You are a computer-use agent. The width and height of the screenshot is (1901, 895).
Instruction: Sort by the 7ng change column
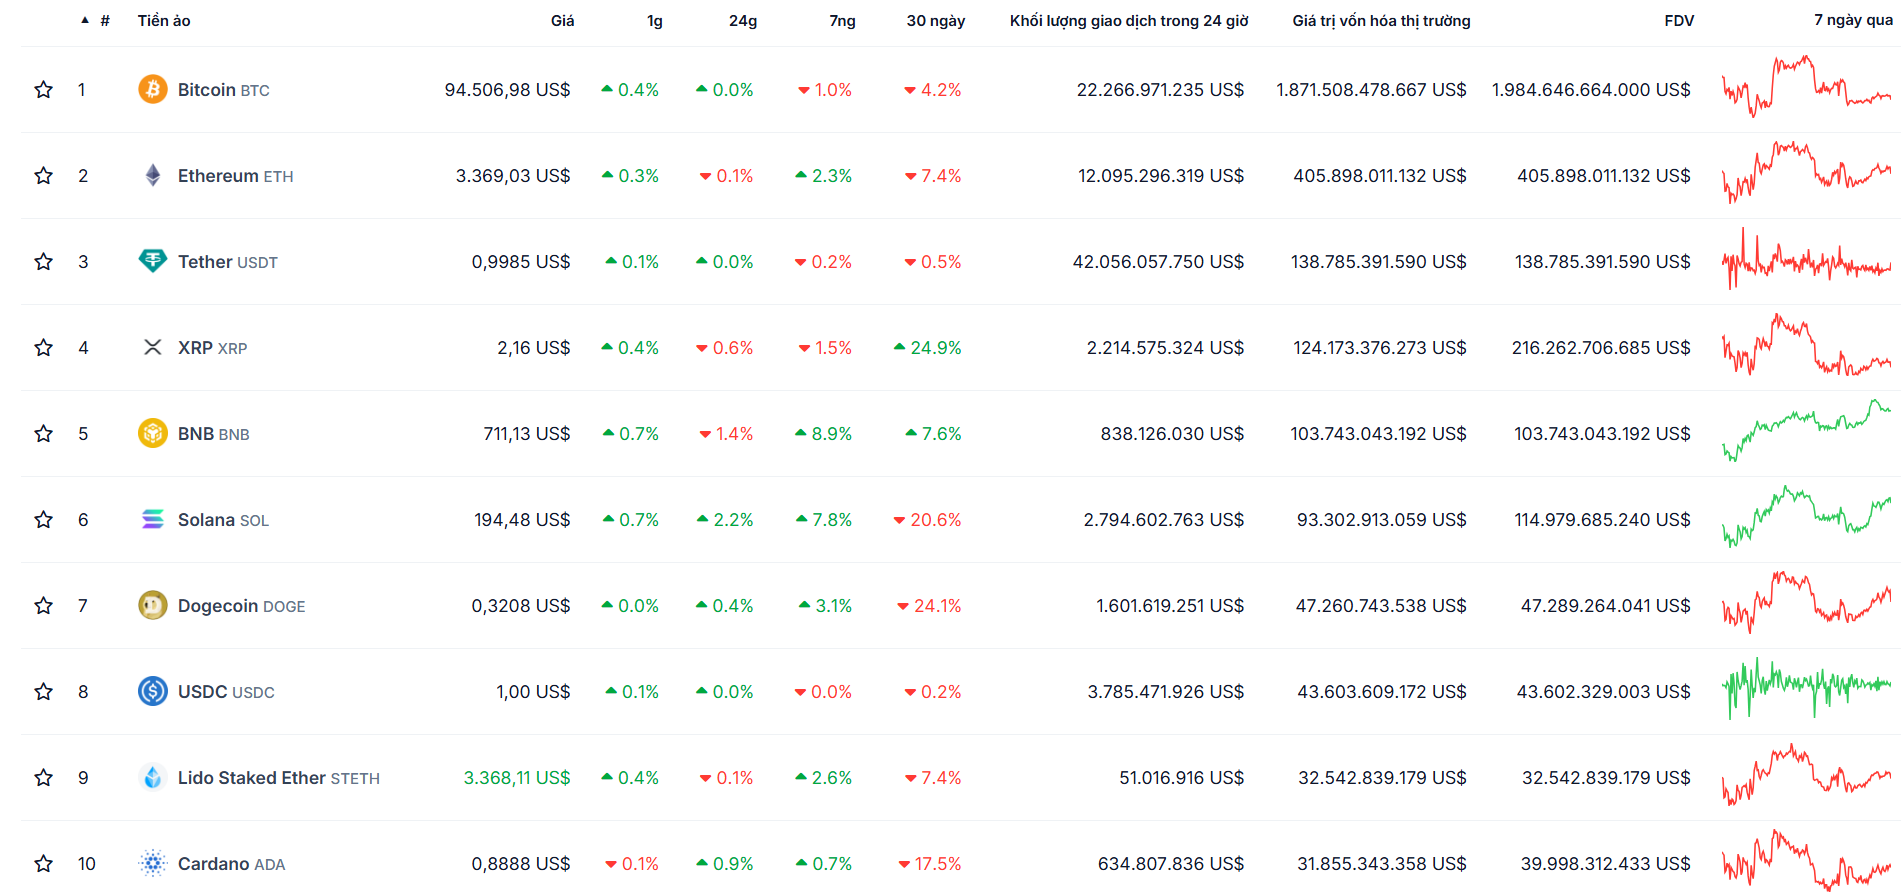[842, 21]
